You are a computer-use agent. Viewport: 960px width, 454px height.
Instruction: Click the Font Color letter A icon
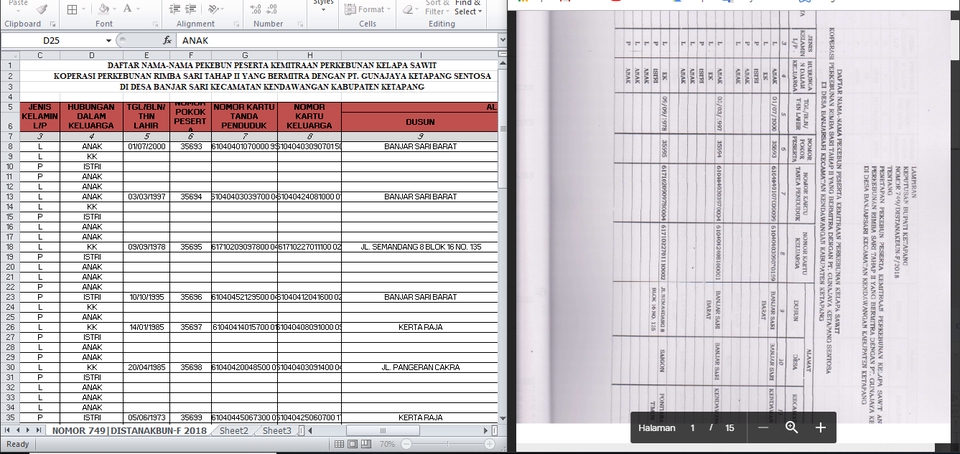[x=127, y=9]
